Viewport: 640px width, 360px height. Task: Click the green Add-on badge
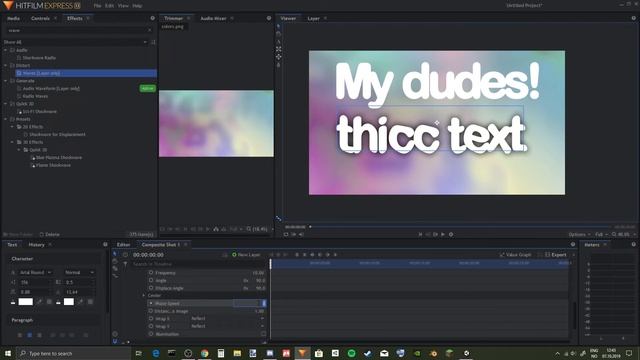pos(148,88)
